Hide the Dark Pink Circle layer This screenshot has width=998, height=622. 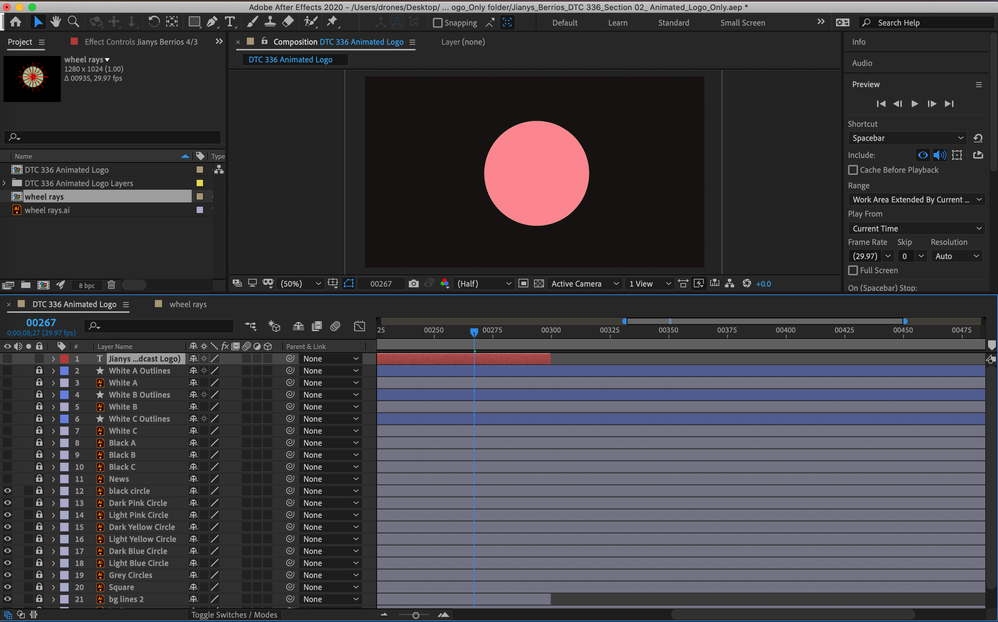coord(7,503)
